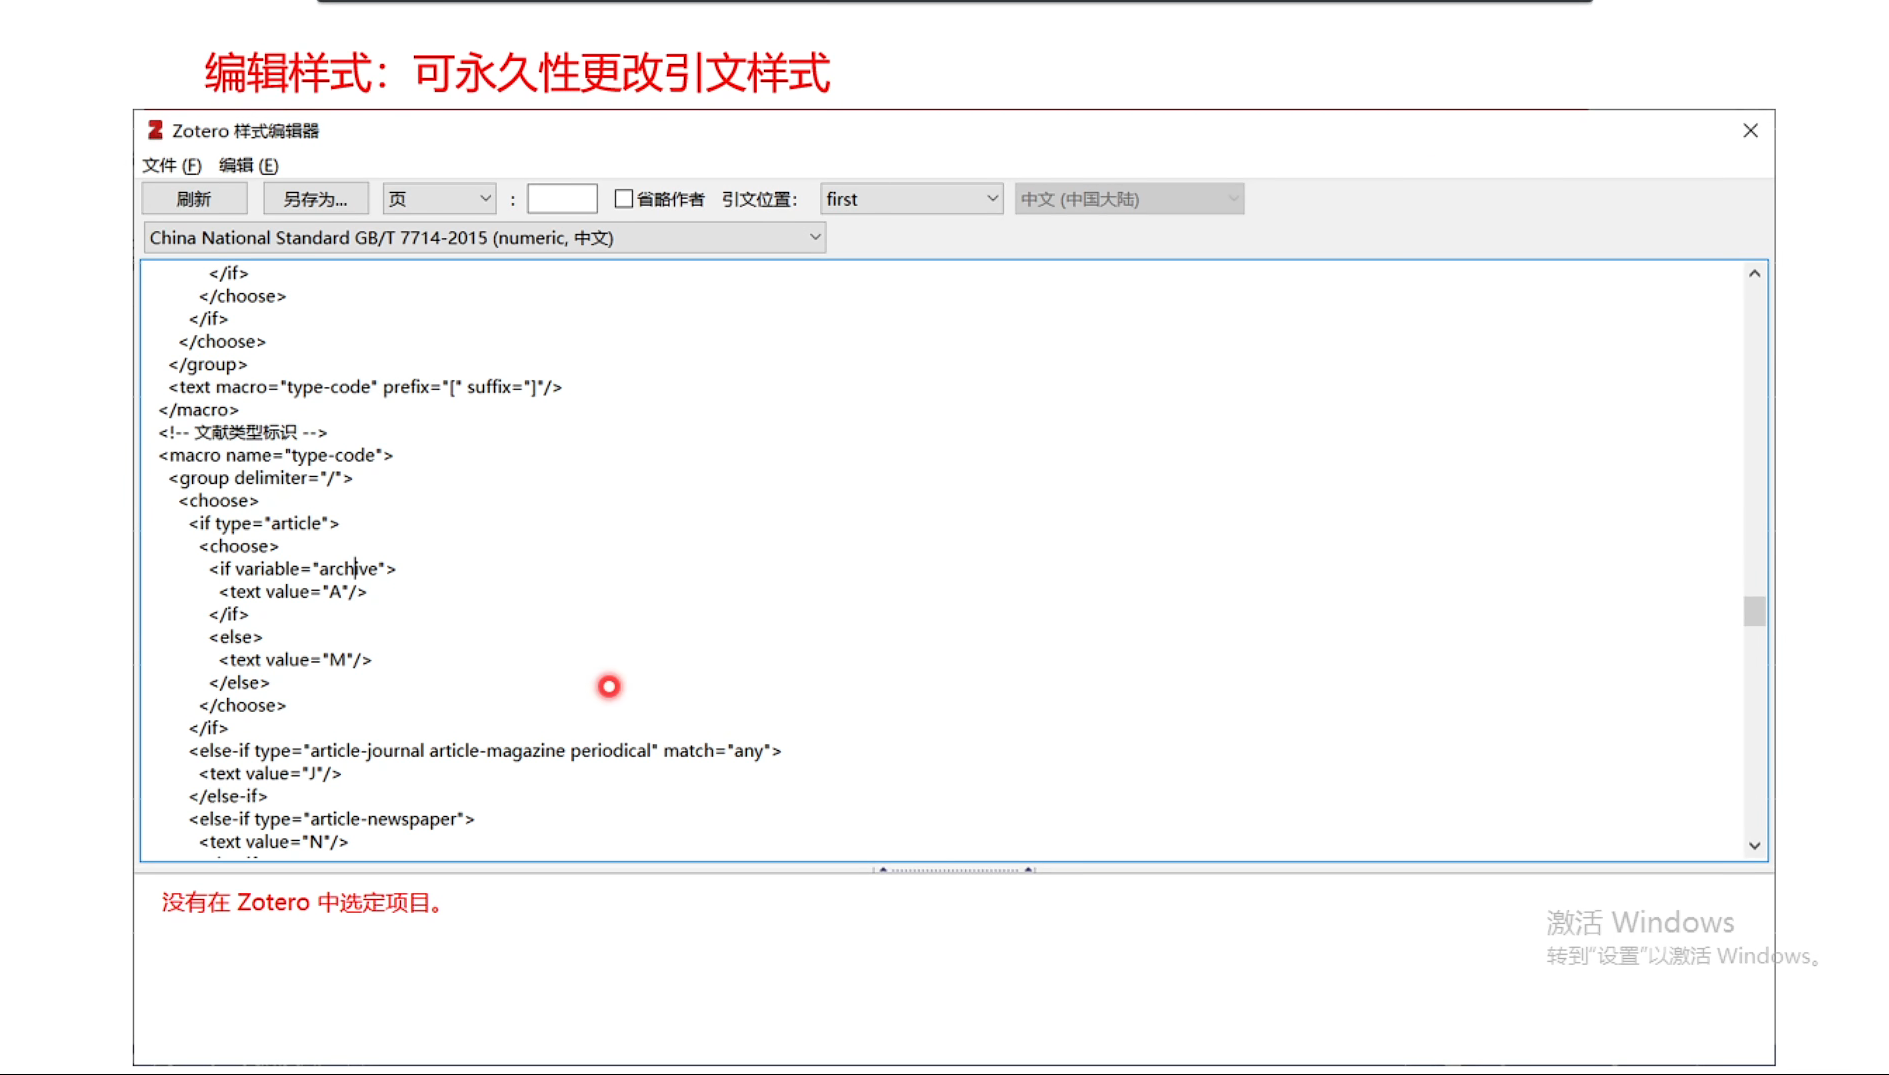Image resolution: width=1889 pixels, height=1075 pixels.
Task: Click the vertical scrollbar thumb in editor
Action: [1754, 611]
